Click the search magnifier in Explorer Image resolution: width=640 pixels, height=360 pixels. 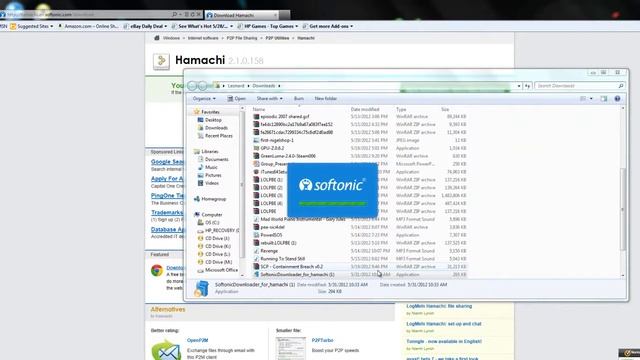[x=621, y=86]
